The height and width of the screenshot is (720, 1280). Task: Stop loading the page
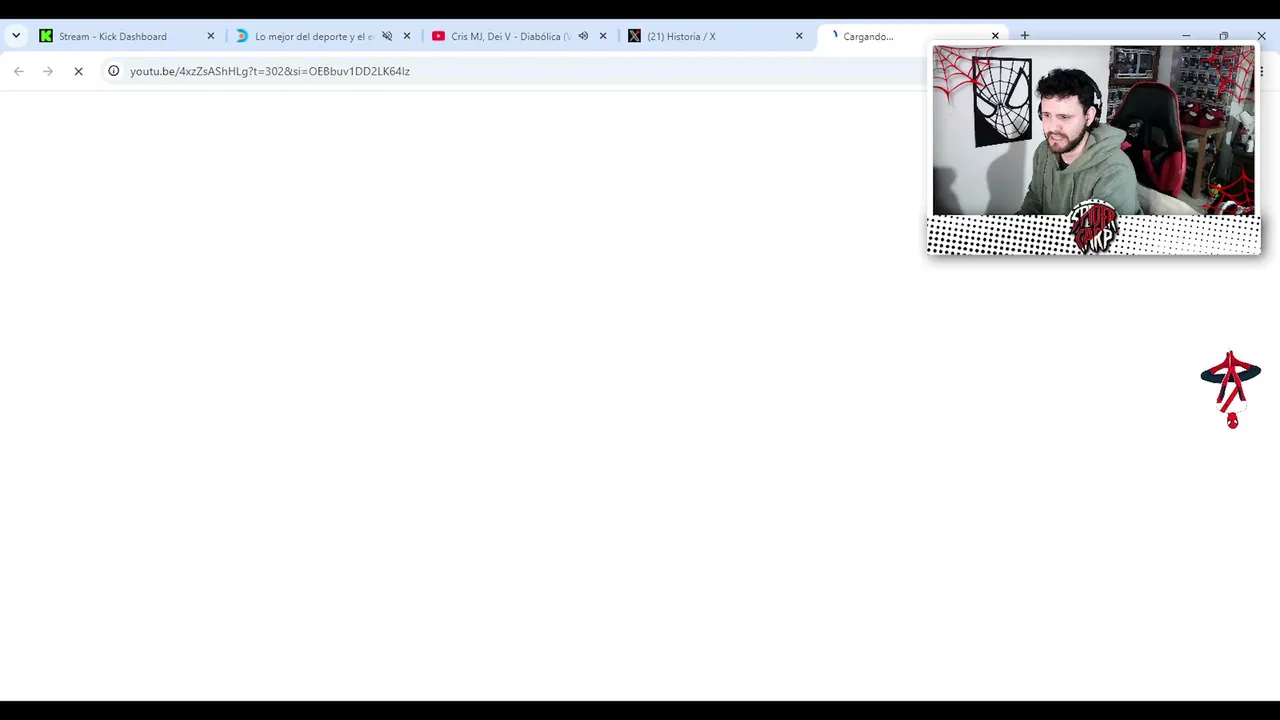coord(78,71)
